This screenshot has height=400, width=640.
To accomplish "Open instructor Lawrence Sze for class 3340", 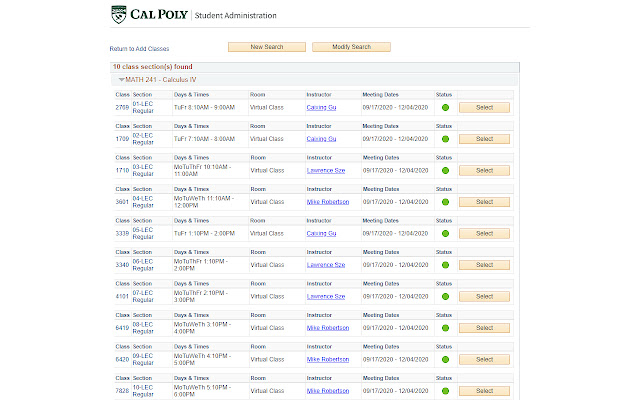I will pyautogui.click(x=326, y=265).
